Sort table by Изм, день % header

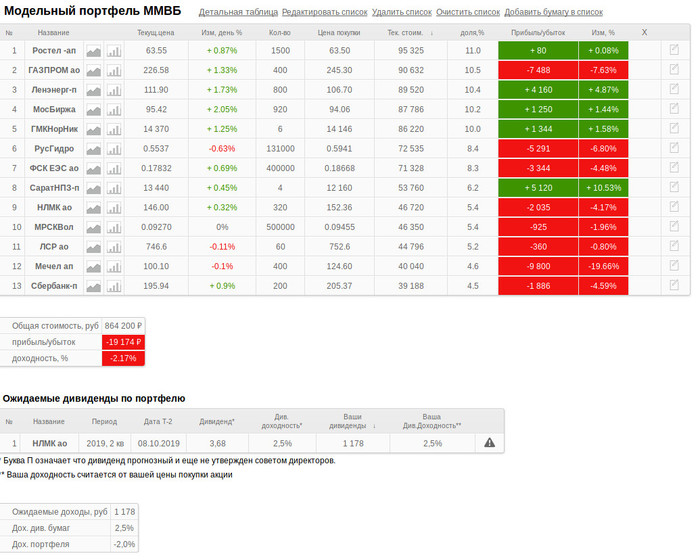tap(222, 32)
